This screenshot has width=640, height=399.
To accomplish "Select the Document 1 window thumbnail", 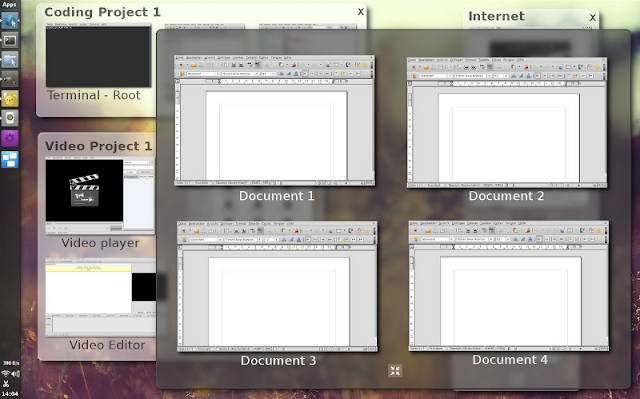I will point(274,121).
